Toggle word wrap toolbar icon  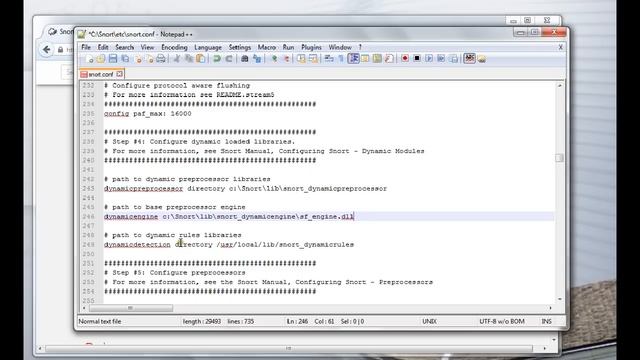point(329,59)
